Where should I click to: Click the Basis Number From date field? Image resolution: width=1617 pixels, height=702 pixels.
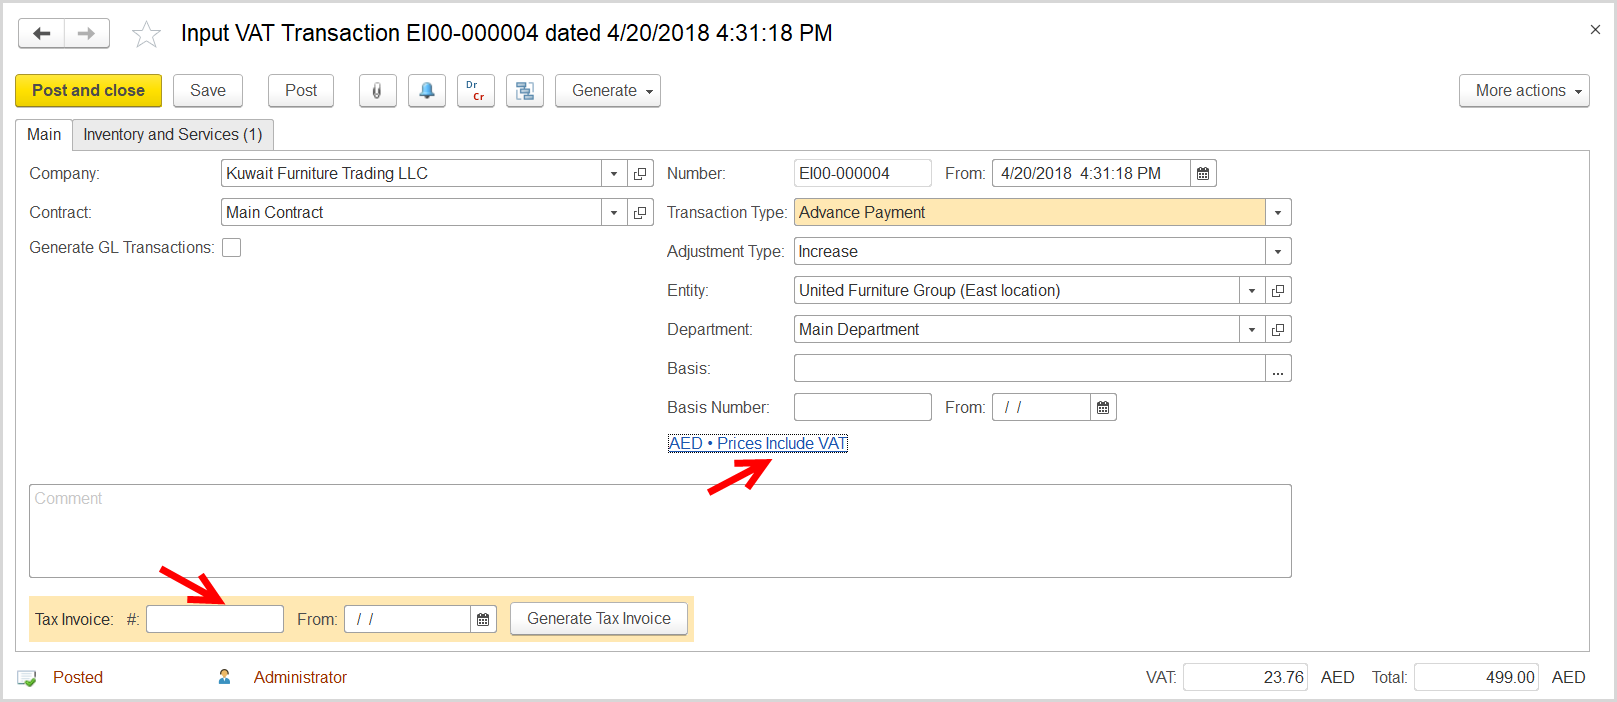click(x=1041, y=407)
